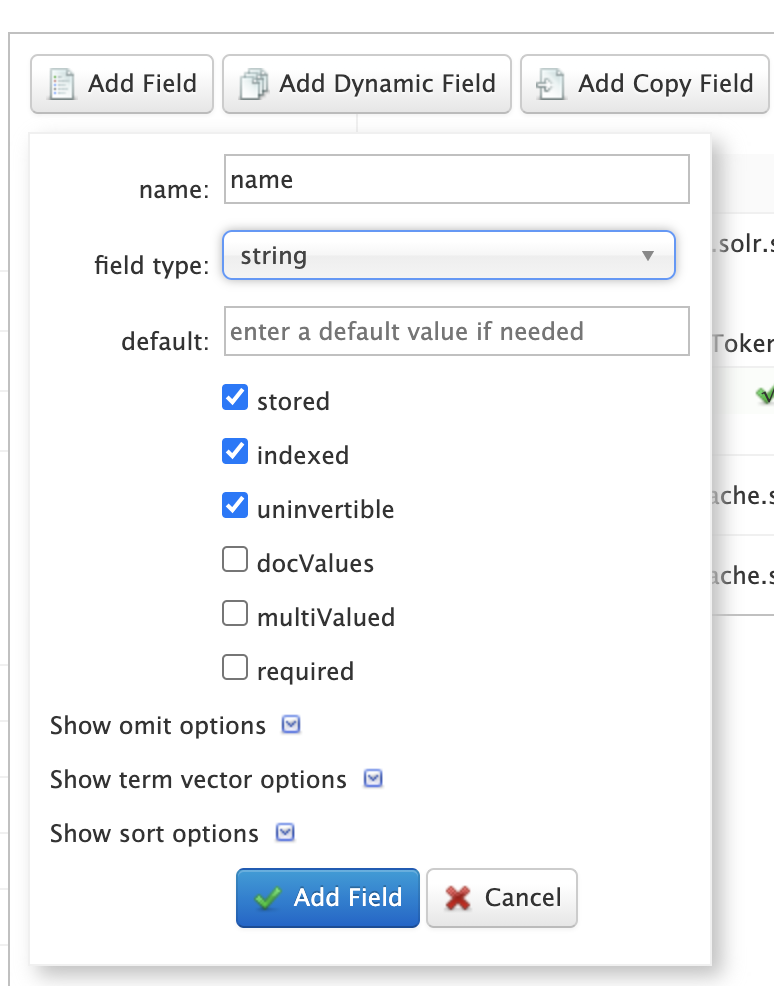Check the multiValued option
The height and width of the screenshot is (986, 774).
coord(235,615)
